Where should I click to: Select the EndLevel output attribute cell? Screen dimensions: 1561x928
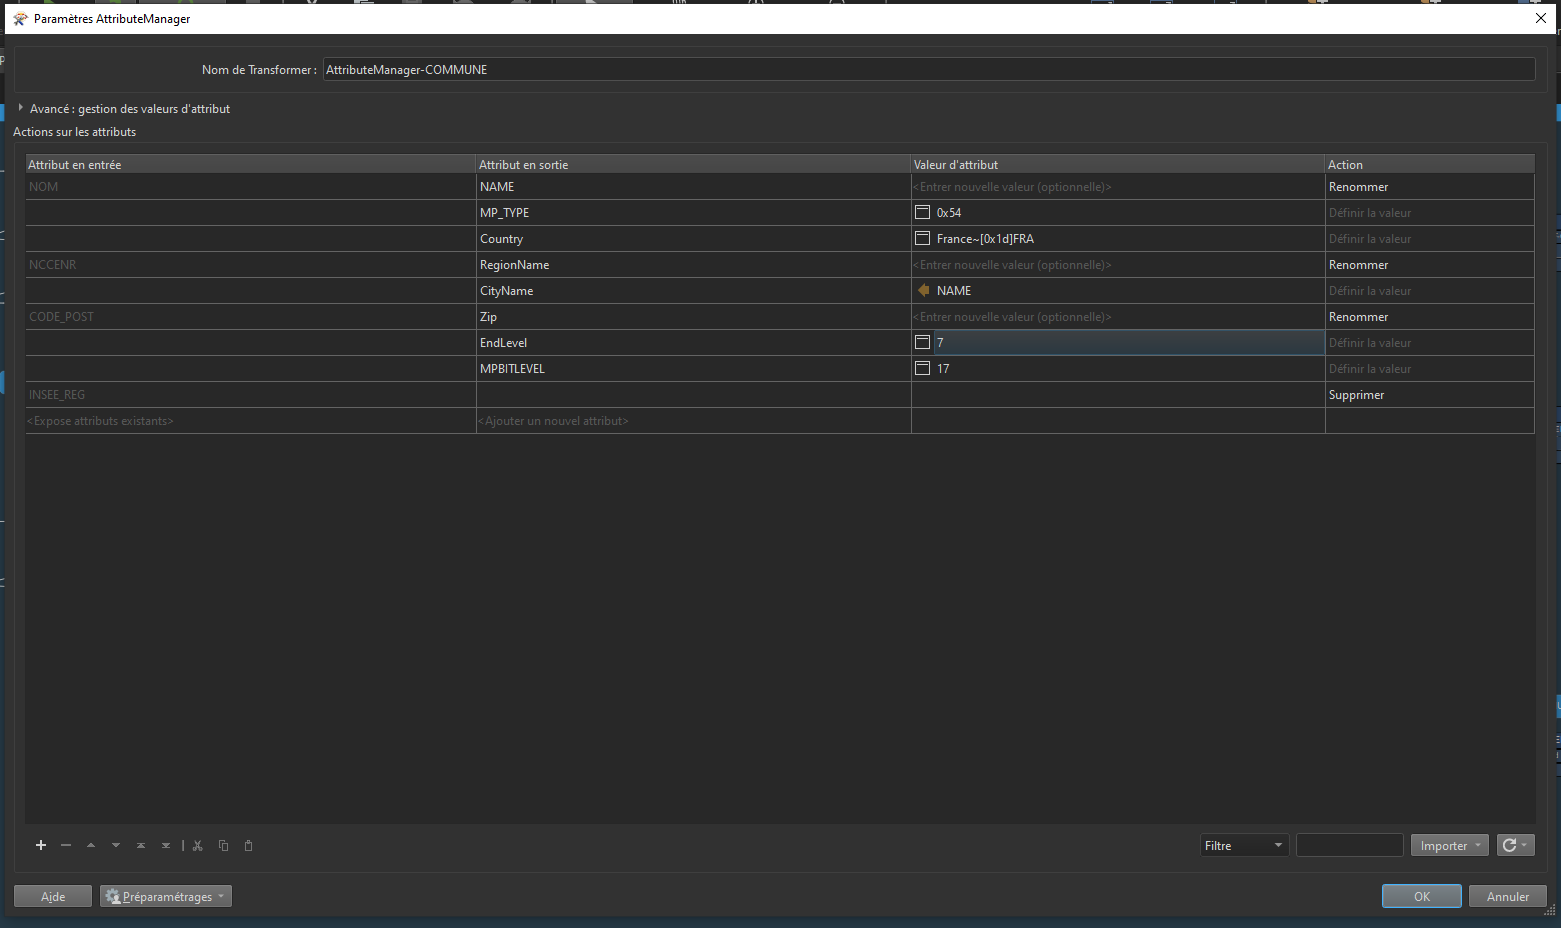[x=694, y=343]
